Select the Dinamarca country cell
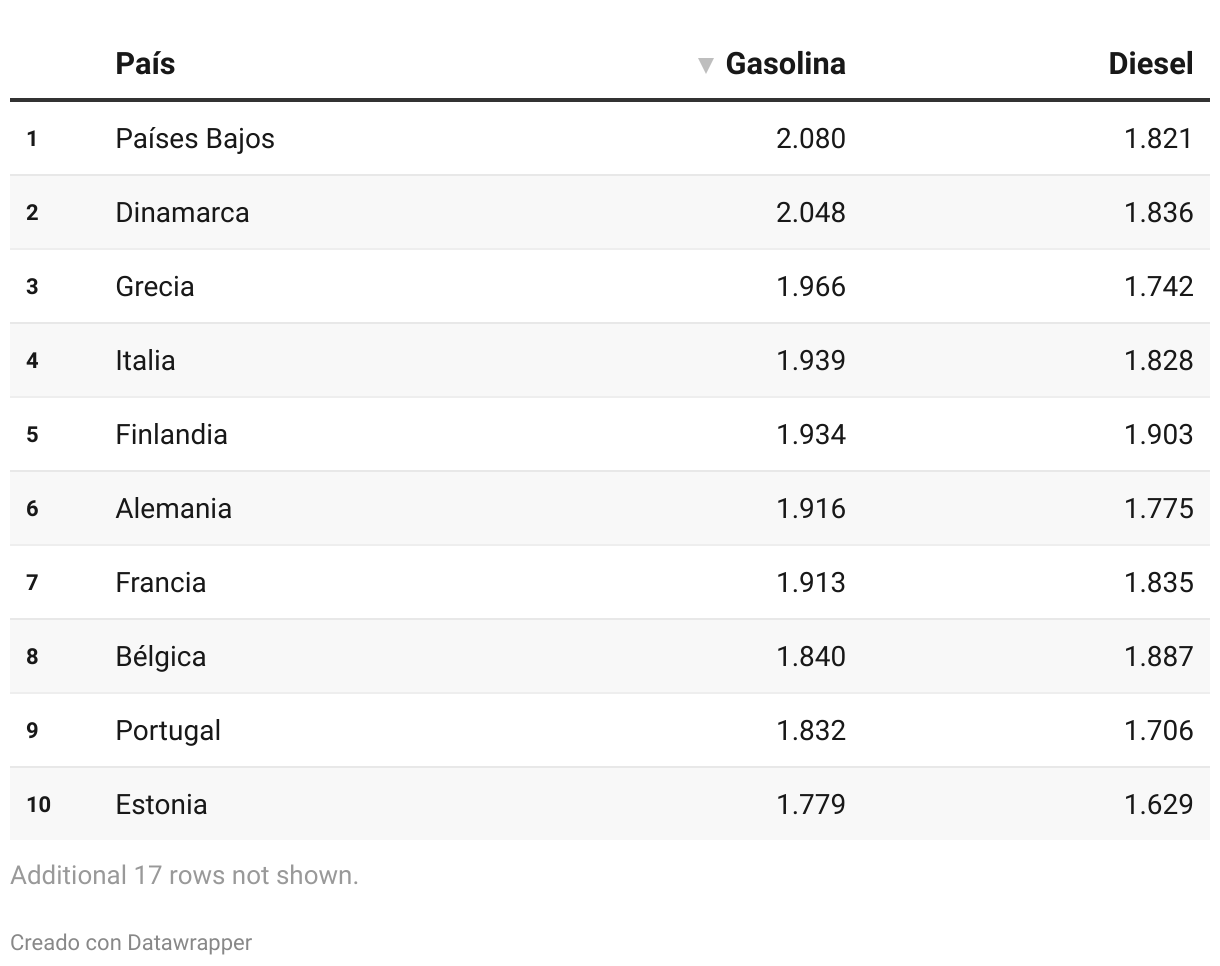This screenshot has width=1220, height=966. (182, 212)
